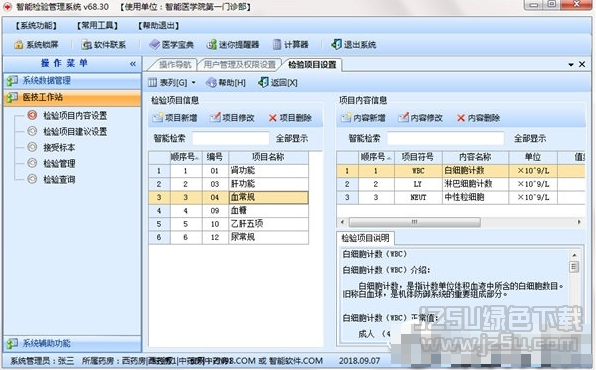
Task: Open the 【系统功能】 menu
Action: 36,26
